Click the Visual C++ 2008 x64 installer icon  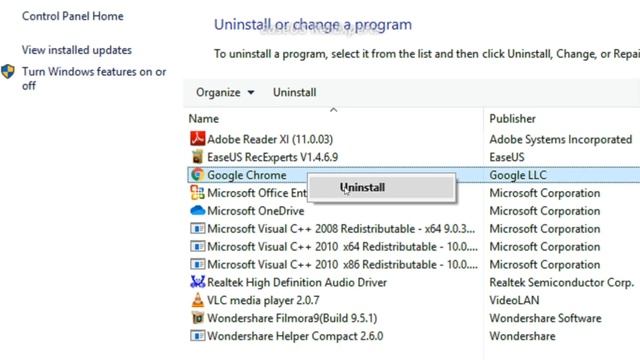click(198, 229)
